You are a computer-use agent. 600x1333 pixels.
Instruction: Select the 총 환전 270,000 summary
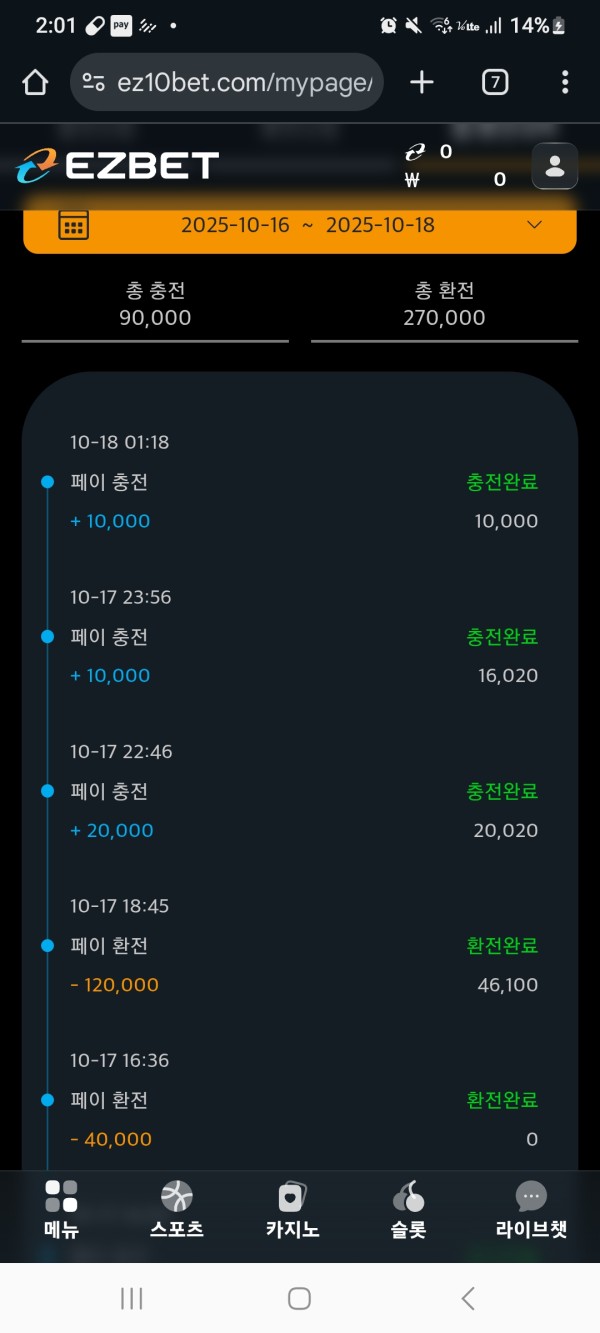[444, 304]
